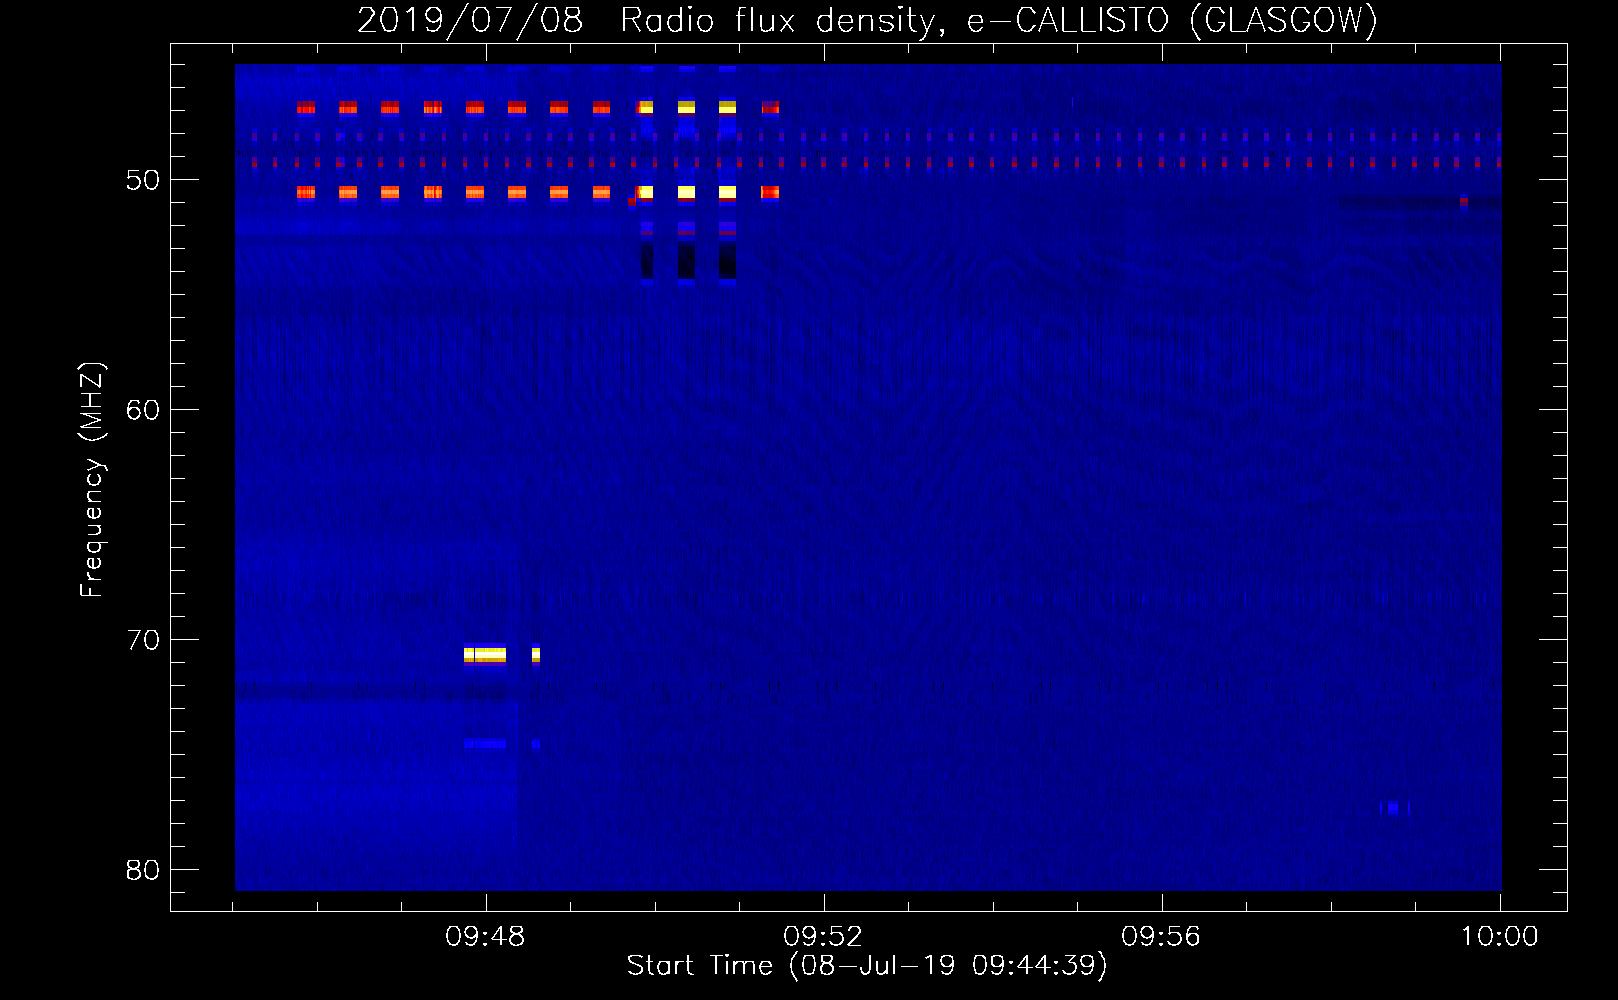This screenshot has width=1618, height=1000.
Task: Click the 'Frequency (MHZ)' axis label
Action: click(x=91, y=480)
